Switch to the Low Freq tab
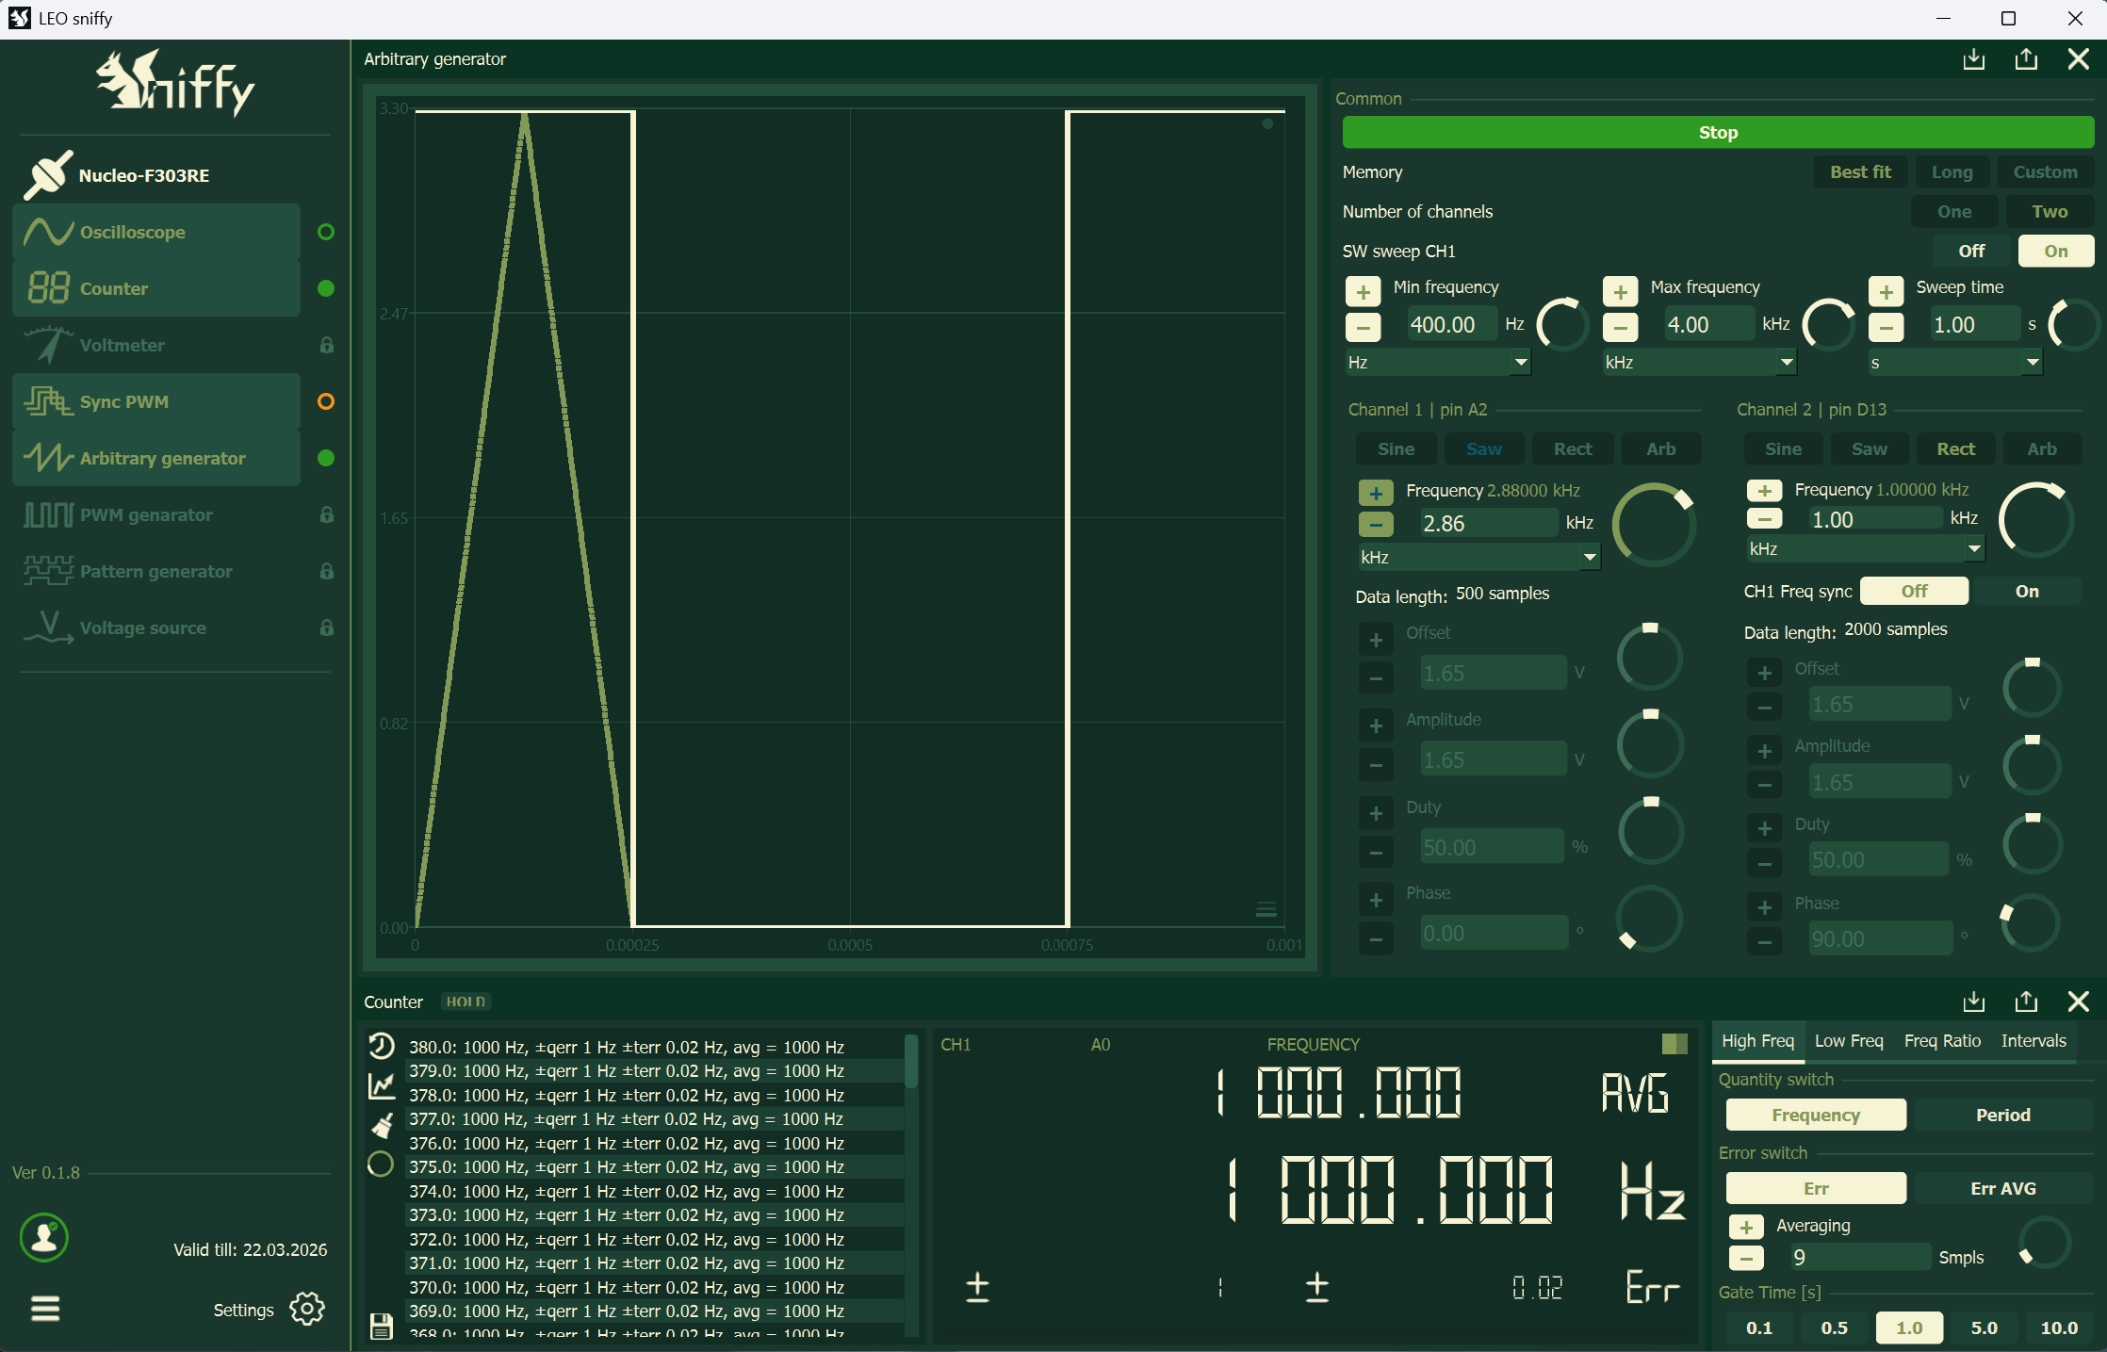The width and height of the screenshot is (2107, 1352). pyautogui.click(x=1848, y=1041)
